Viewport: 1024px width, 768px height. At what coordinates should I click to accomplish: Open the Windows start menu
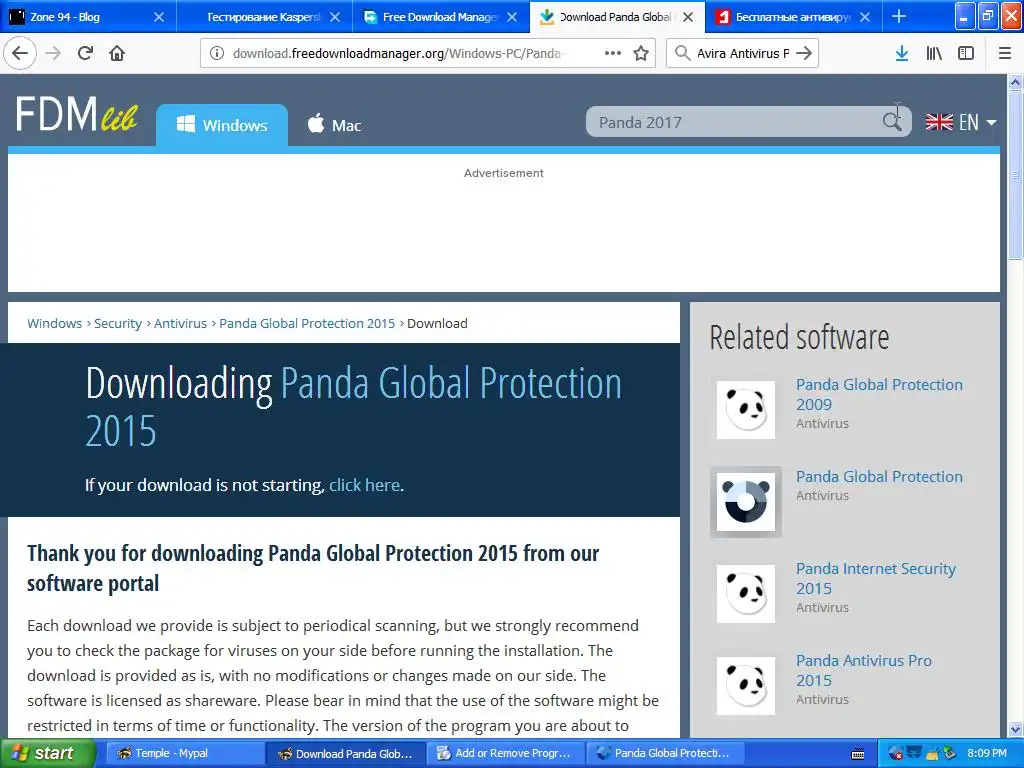[48, 753]
